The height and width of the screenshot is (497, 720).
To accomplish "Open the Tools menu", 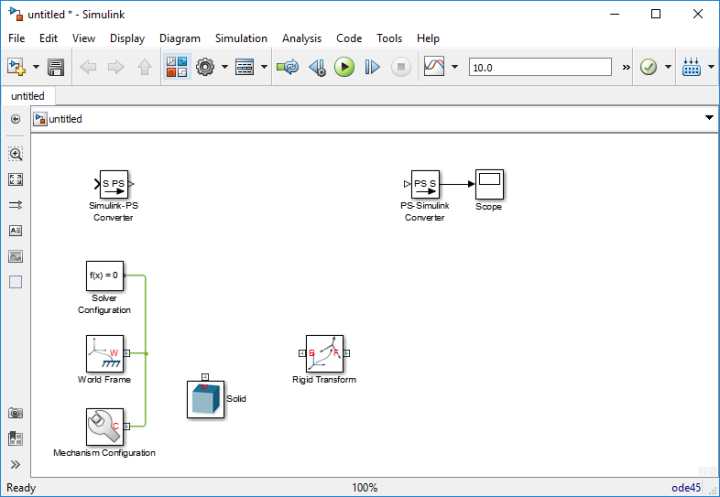I will pos(389,39).
